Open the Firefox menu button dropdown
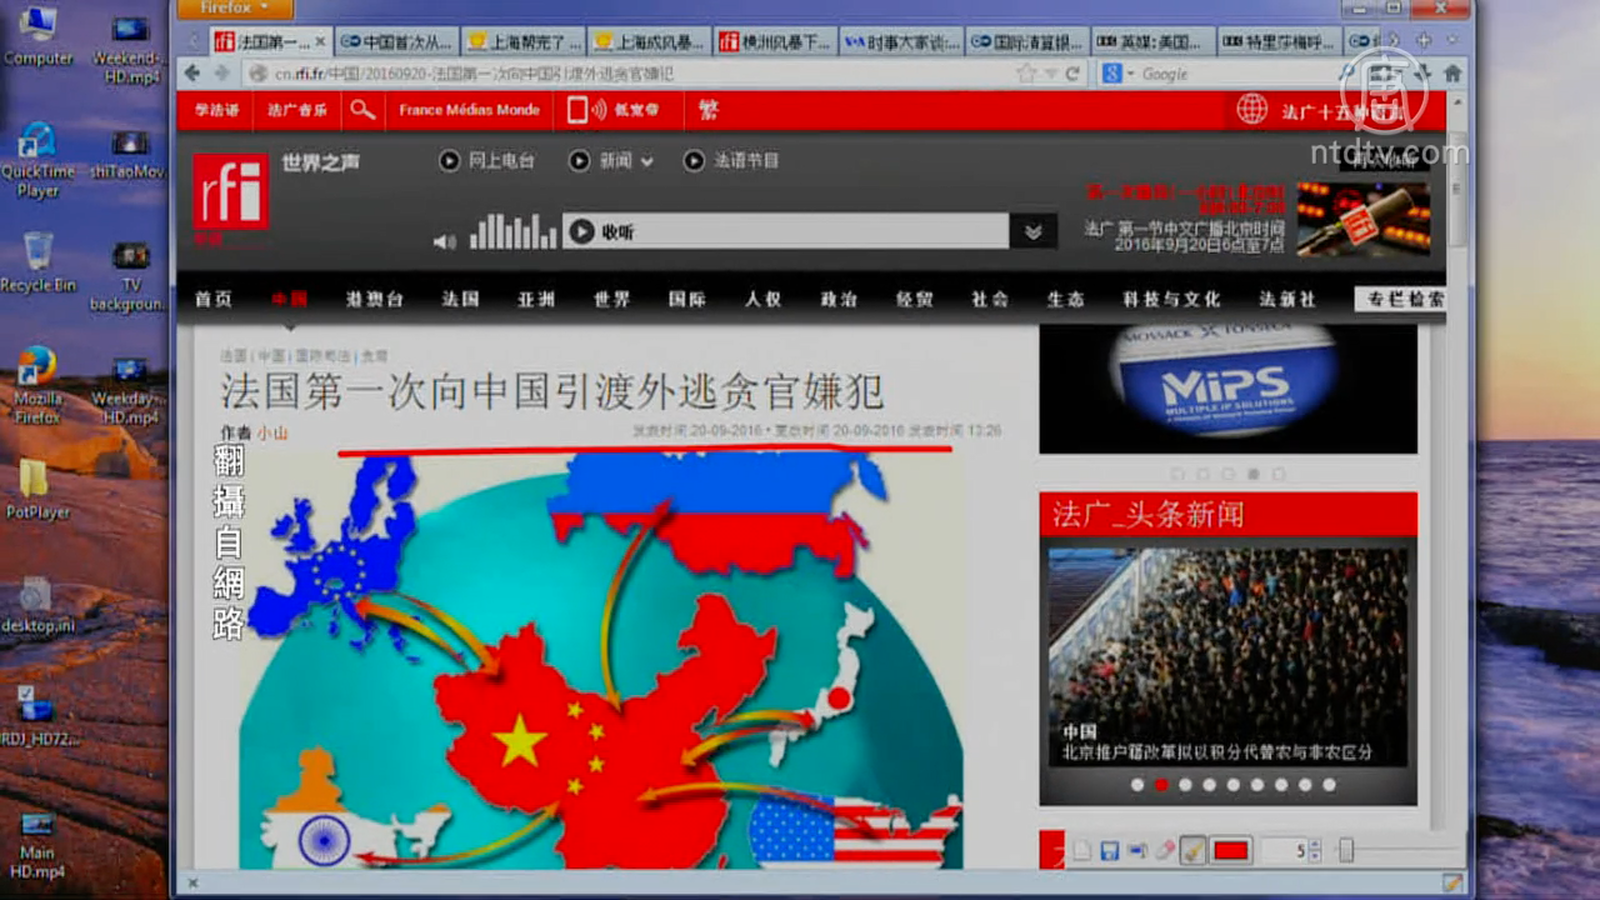 pos(236,8)
